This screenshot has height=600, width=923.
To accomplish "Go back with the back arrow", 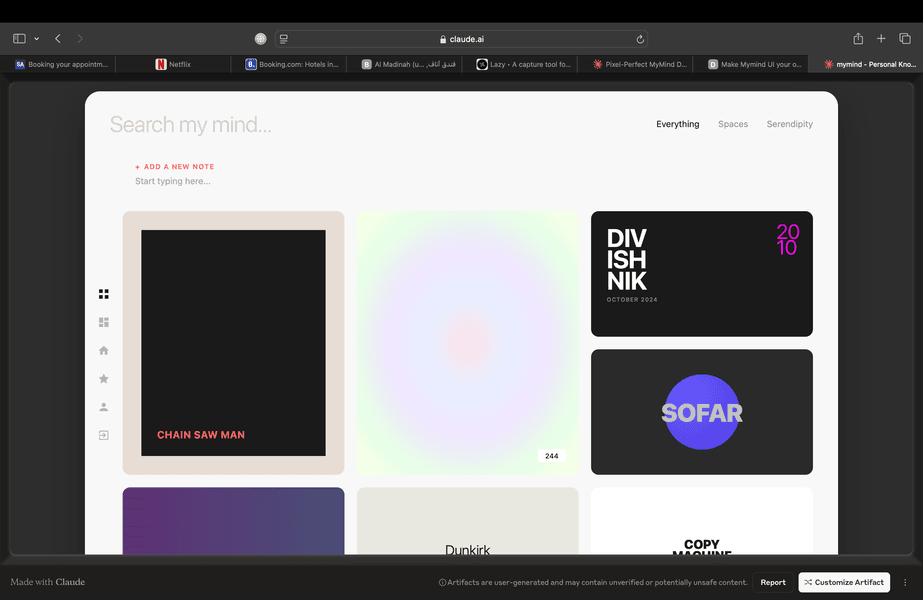I will pyautogui.click(x=58, y=39).
